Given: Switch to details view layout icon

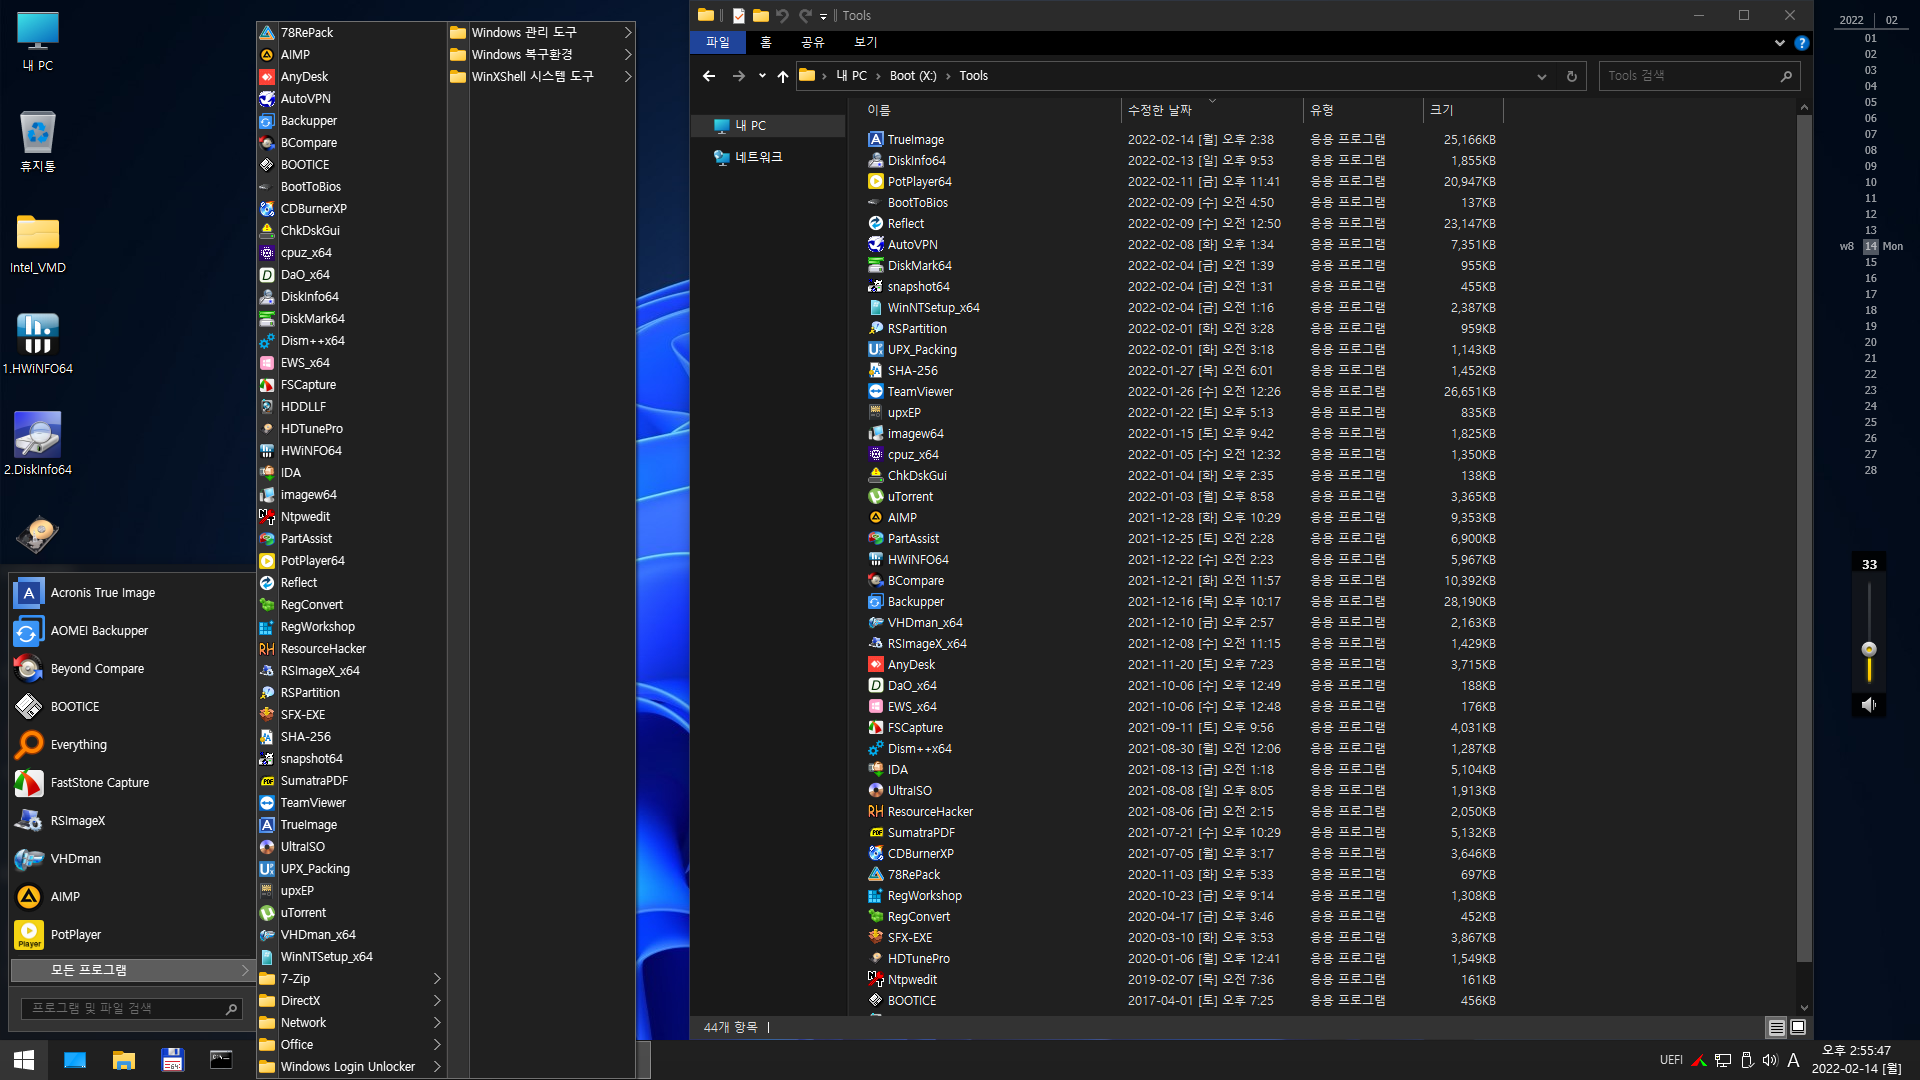Looking at the screenshot, I should [x=1776, y=1027].
